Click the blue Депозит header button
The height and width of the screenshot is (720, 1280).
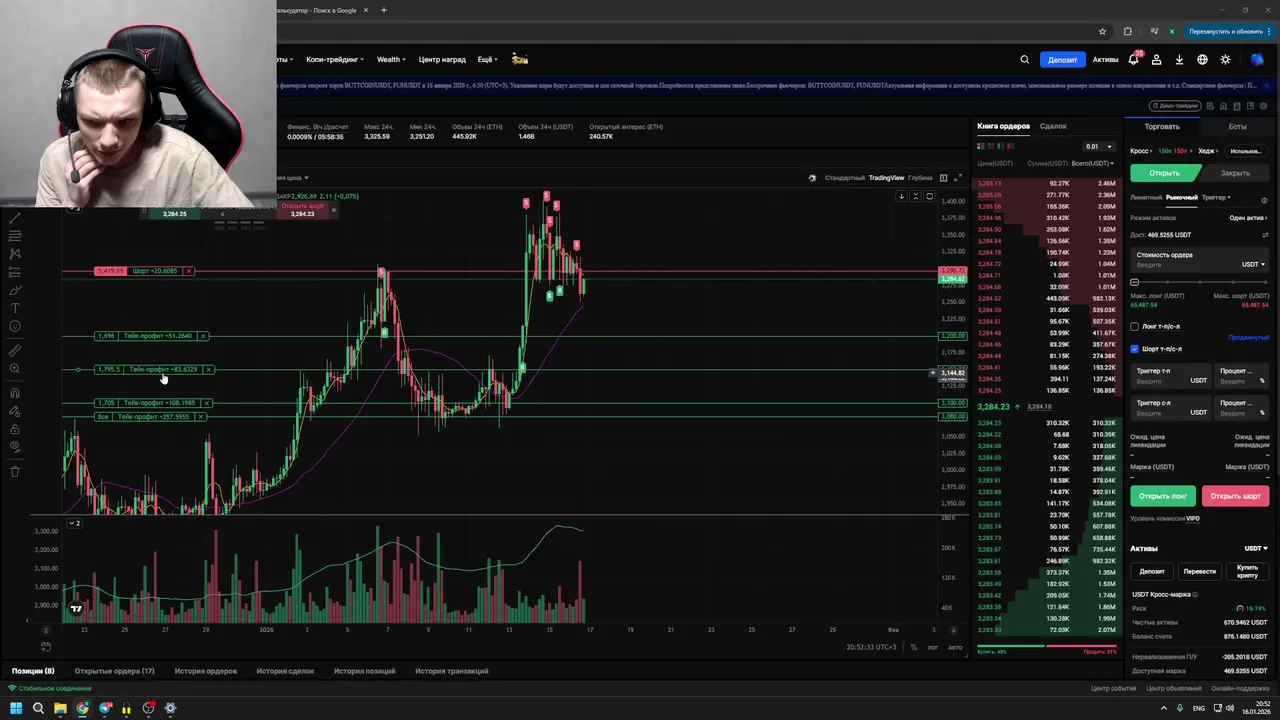(1062, 60)
